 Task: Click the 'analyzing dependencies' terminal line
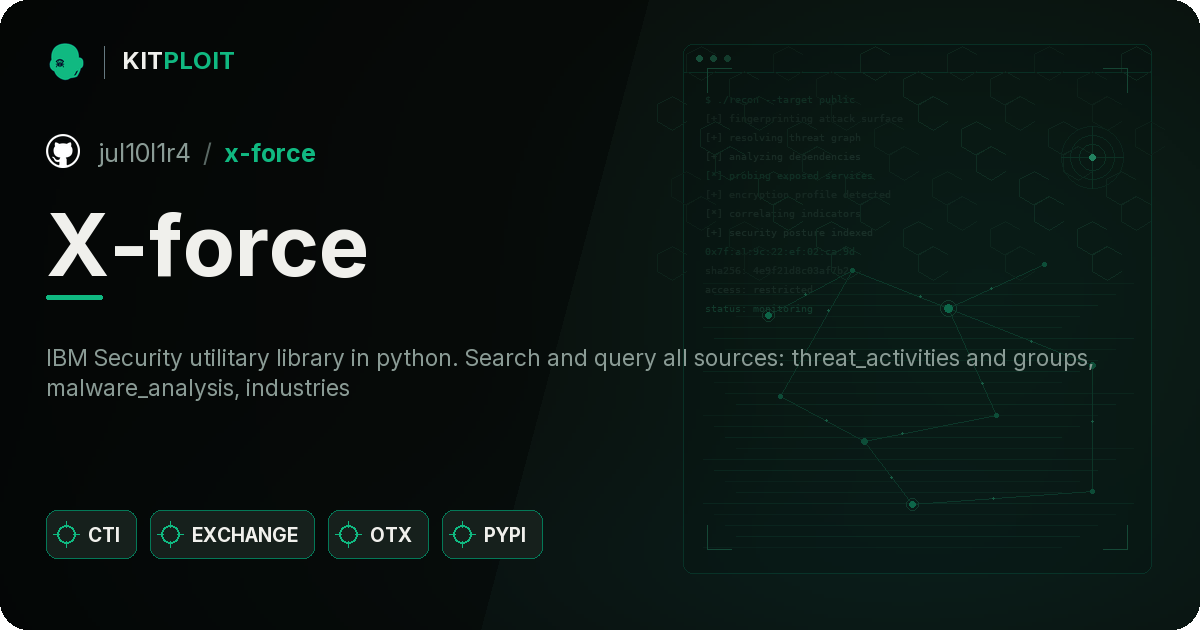tap(782, 157)
